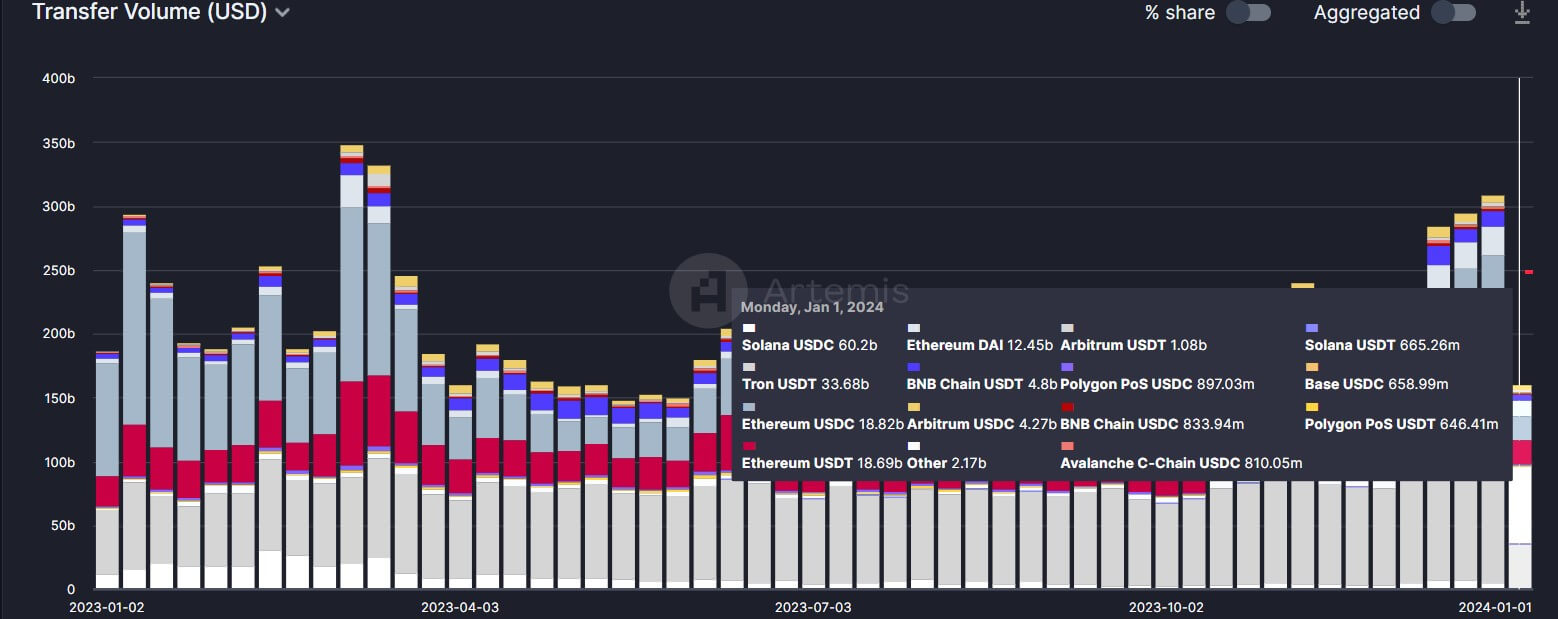
Task: Click the Avalanche C-Chain USDC legend entry
Action: (1180, 463)
